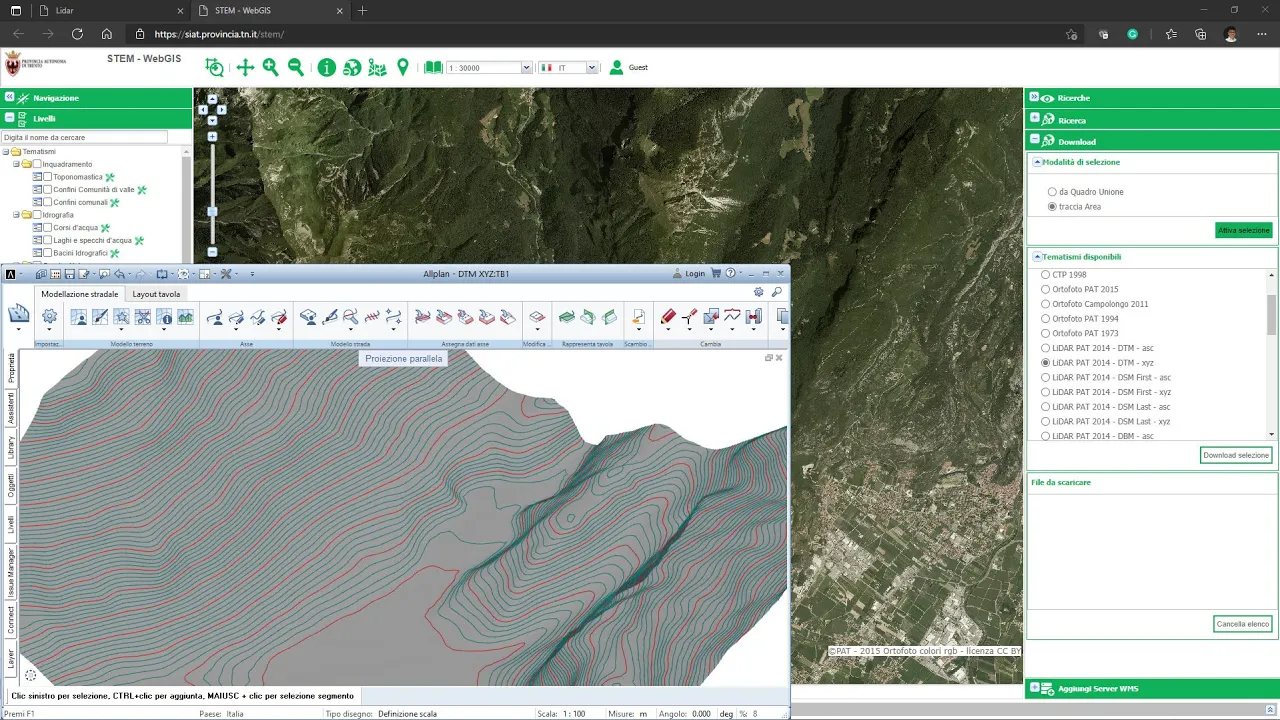Click the Guest user icon

(x=616, y=67)
